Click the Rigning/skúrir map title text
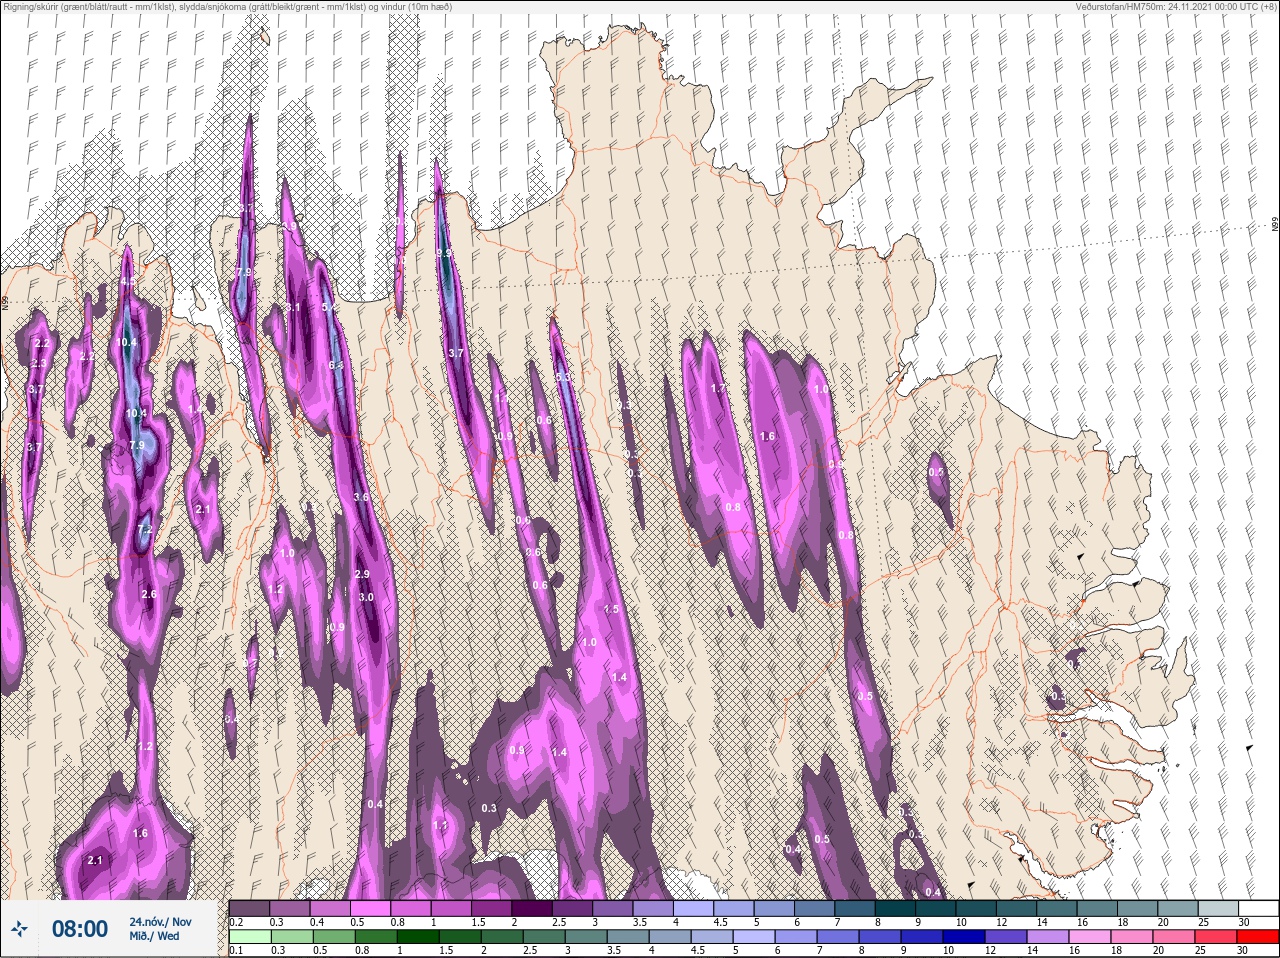 tap(227, 6)
